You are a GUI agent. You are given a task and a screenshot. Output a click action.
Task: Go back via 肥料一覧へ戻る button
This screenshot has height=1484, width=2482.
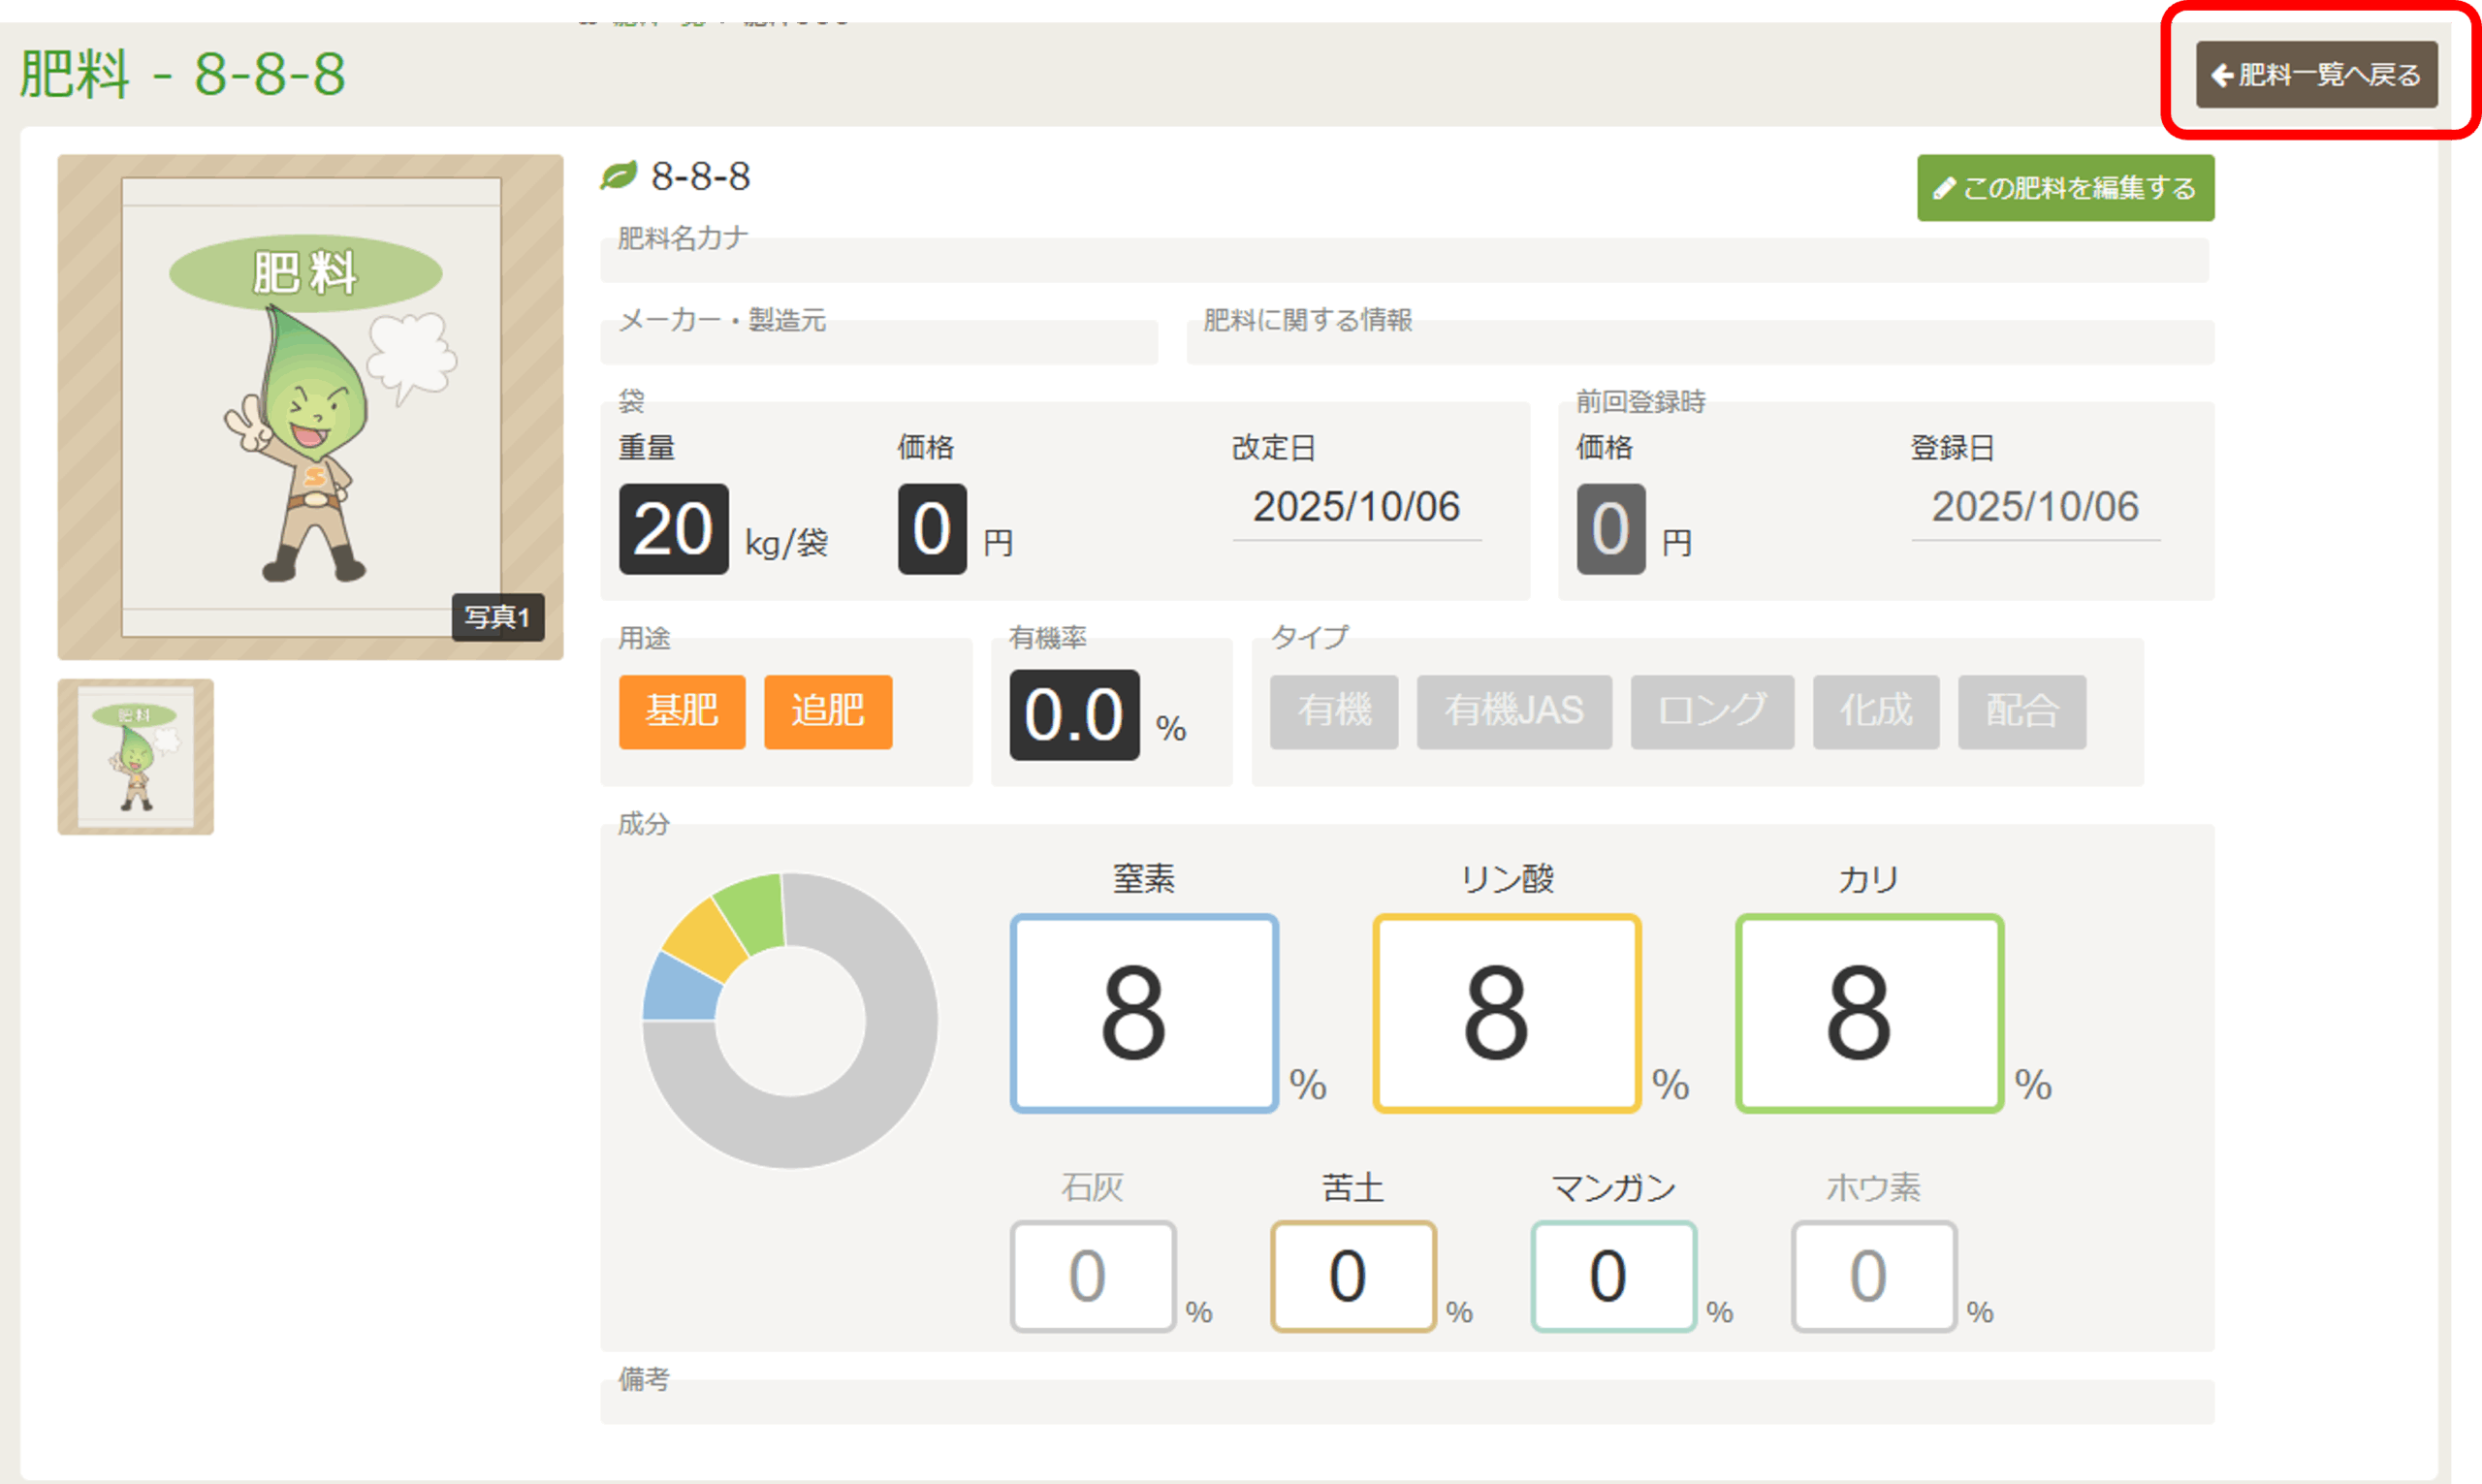click(x=2316, y=75)
